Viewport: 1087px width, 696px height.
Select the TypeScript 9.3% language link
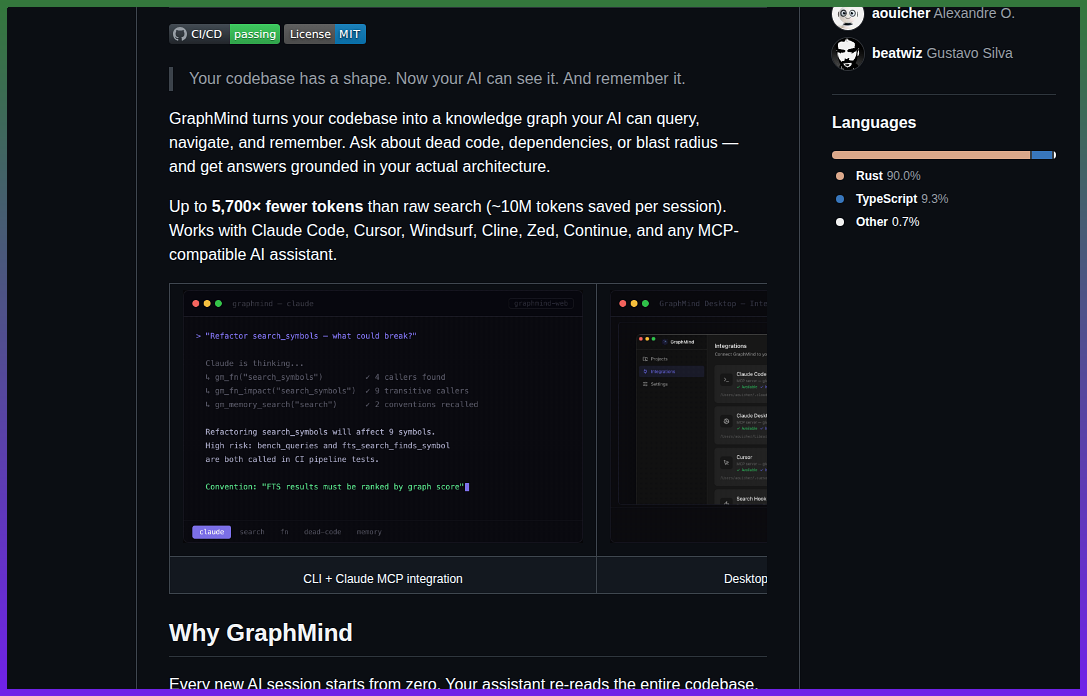901,199
